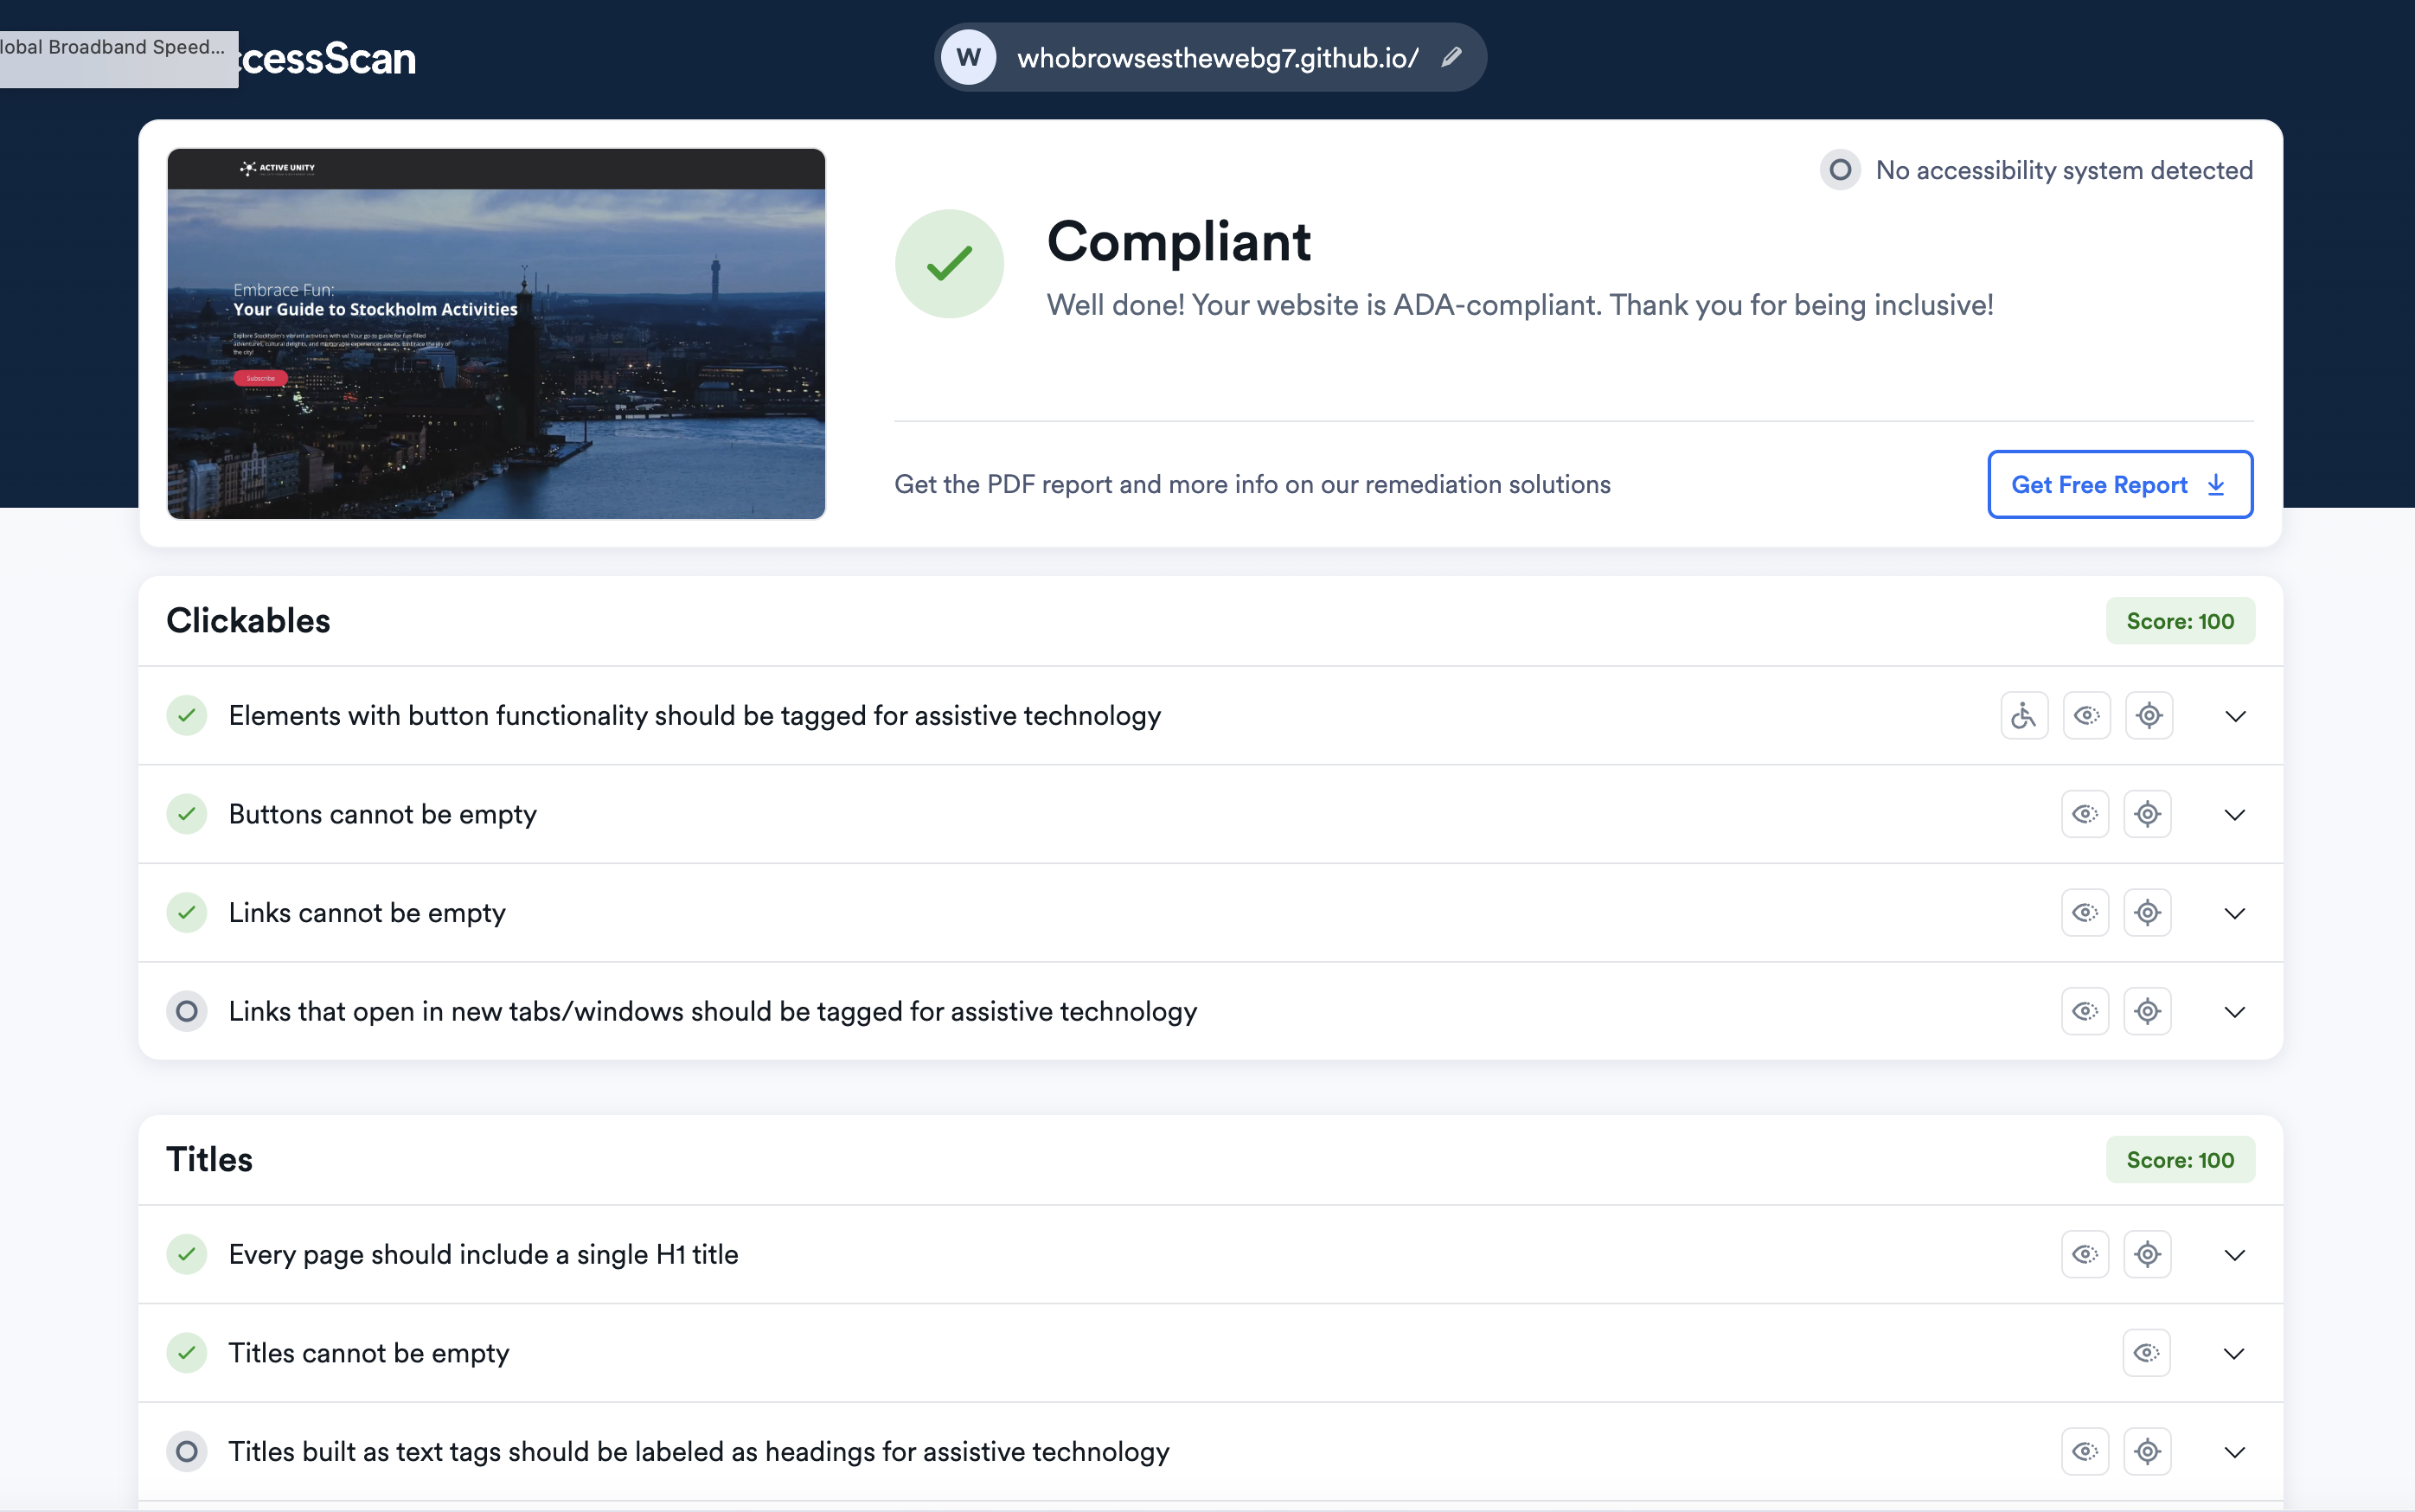Image resolution: width=2415 pixels, height=1512 pixels.
Task: Expand the links new tabs/windows row
Action: [2234, 1012]
